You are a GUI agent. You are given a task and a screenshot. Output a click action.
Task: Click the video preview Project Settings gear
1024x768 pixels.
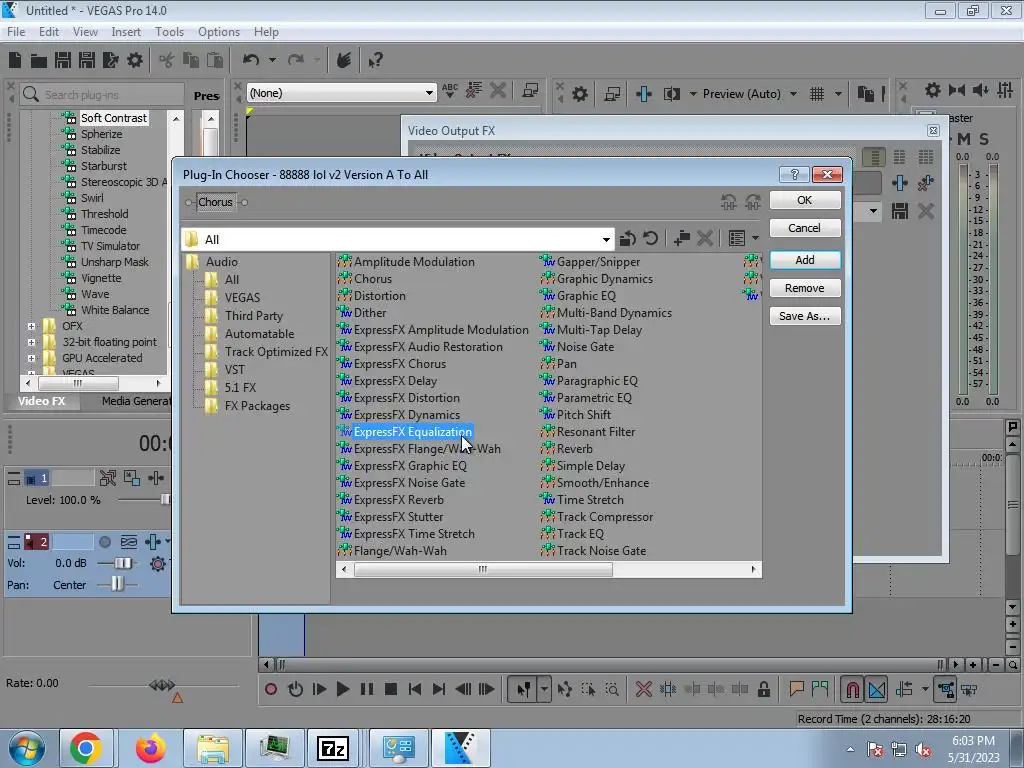coord(579,94)
